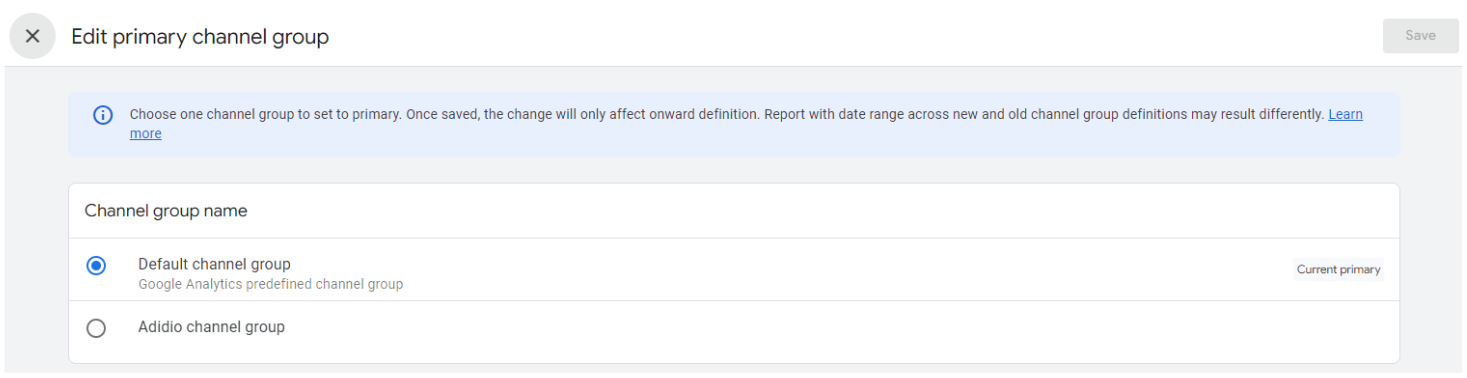This screenshot has height=378, width=1467.
Task: Click the Current primary badge
Action: click(1338, 269)
